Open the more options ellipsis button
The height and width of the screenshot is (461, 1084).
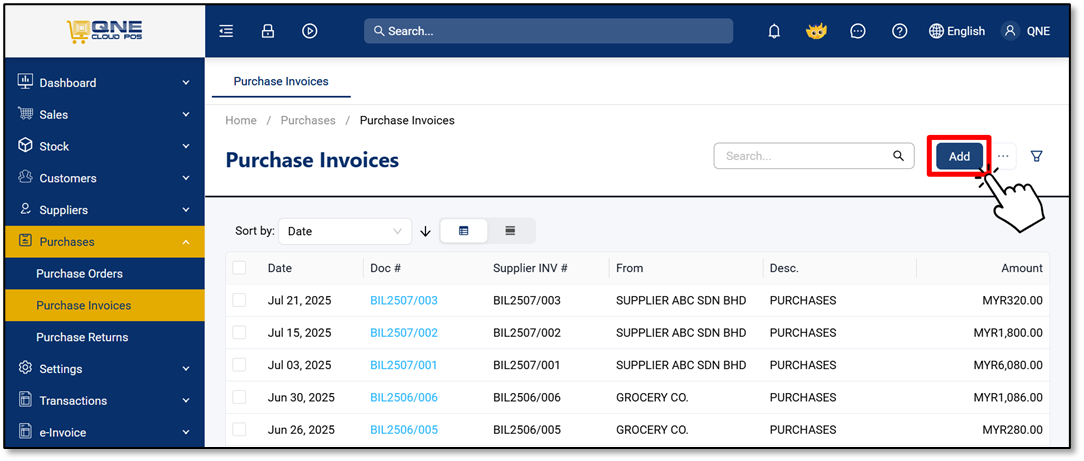1003,156
